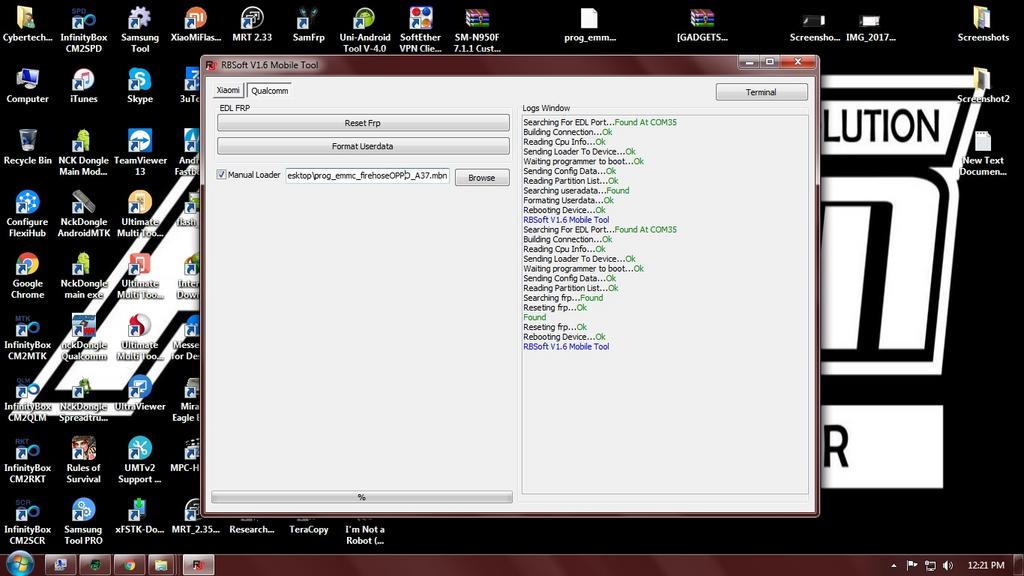Click the manual loader file path field
1024x576 pixels.
[367, 175]
